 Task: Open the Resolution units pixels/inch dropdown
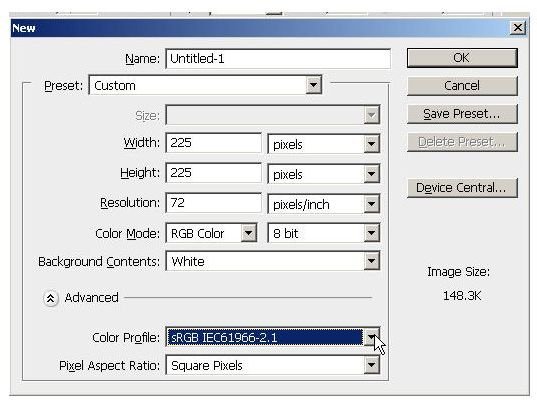tap(324, 204)
